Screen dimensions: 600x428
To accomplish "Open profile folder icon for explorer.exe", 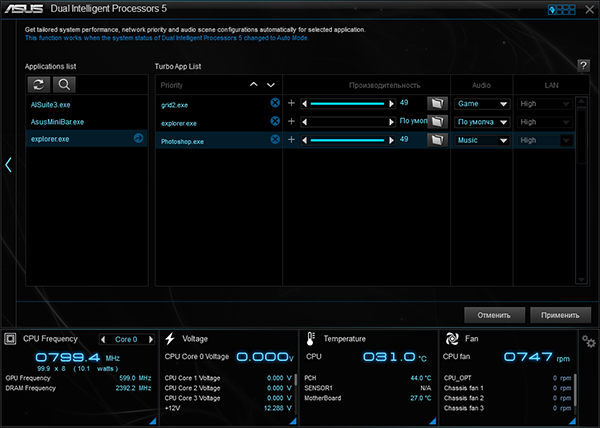I will point(437,122).
